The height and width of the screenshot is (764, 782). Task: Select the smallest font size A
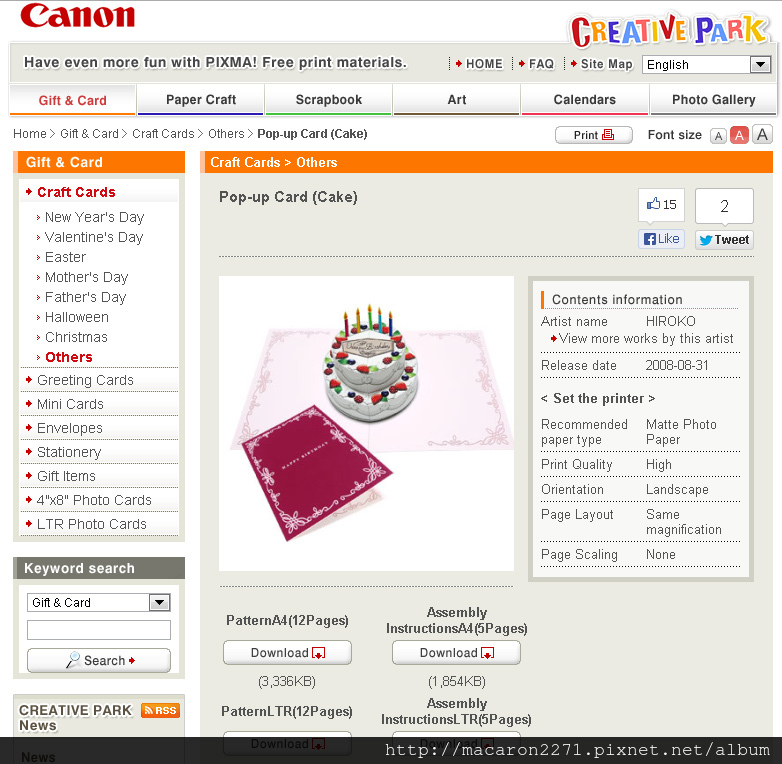(x=718, y=136)
